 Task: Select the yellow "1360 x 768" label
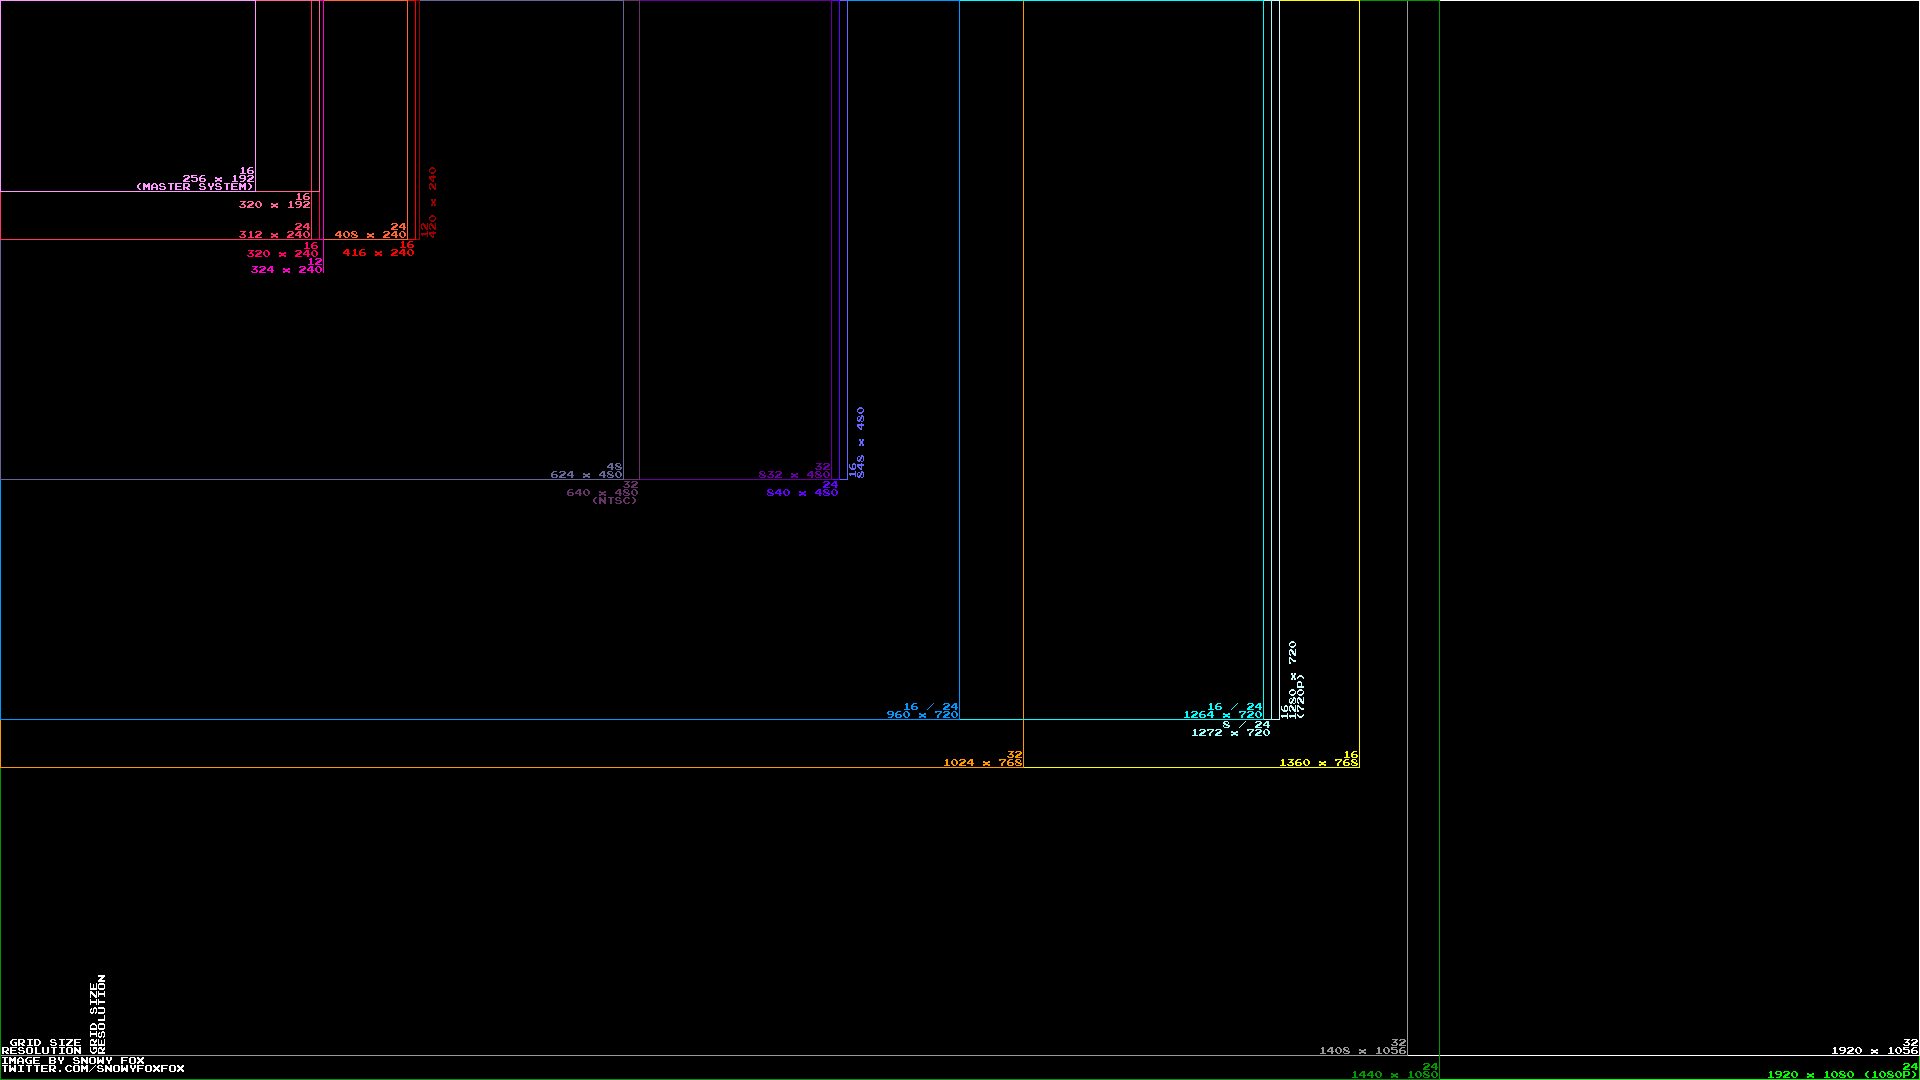(x=1319, y=763)
